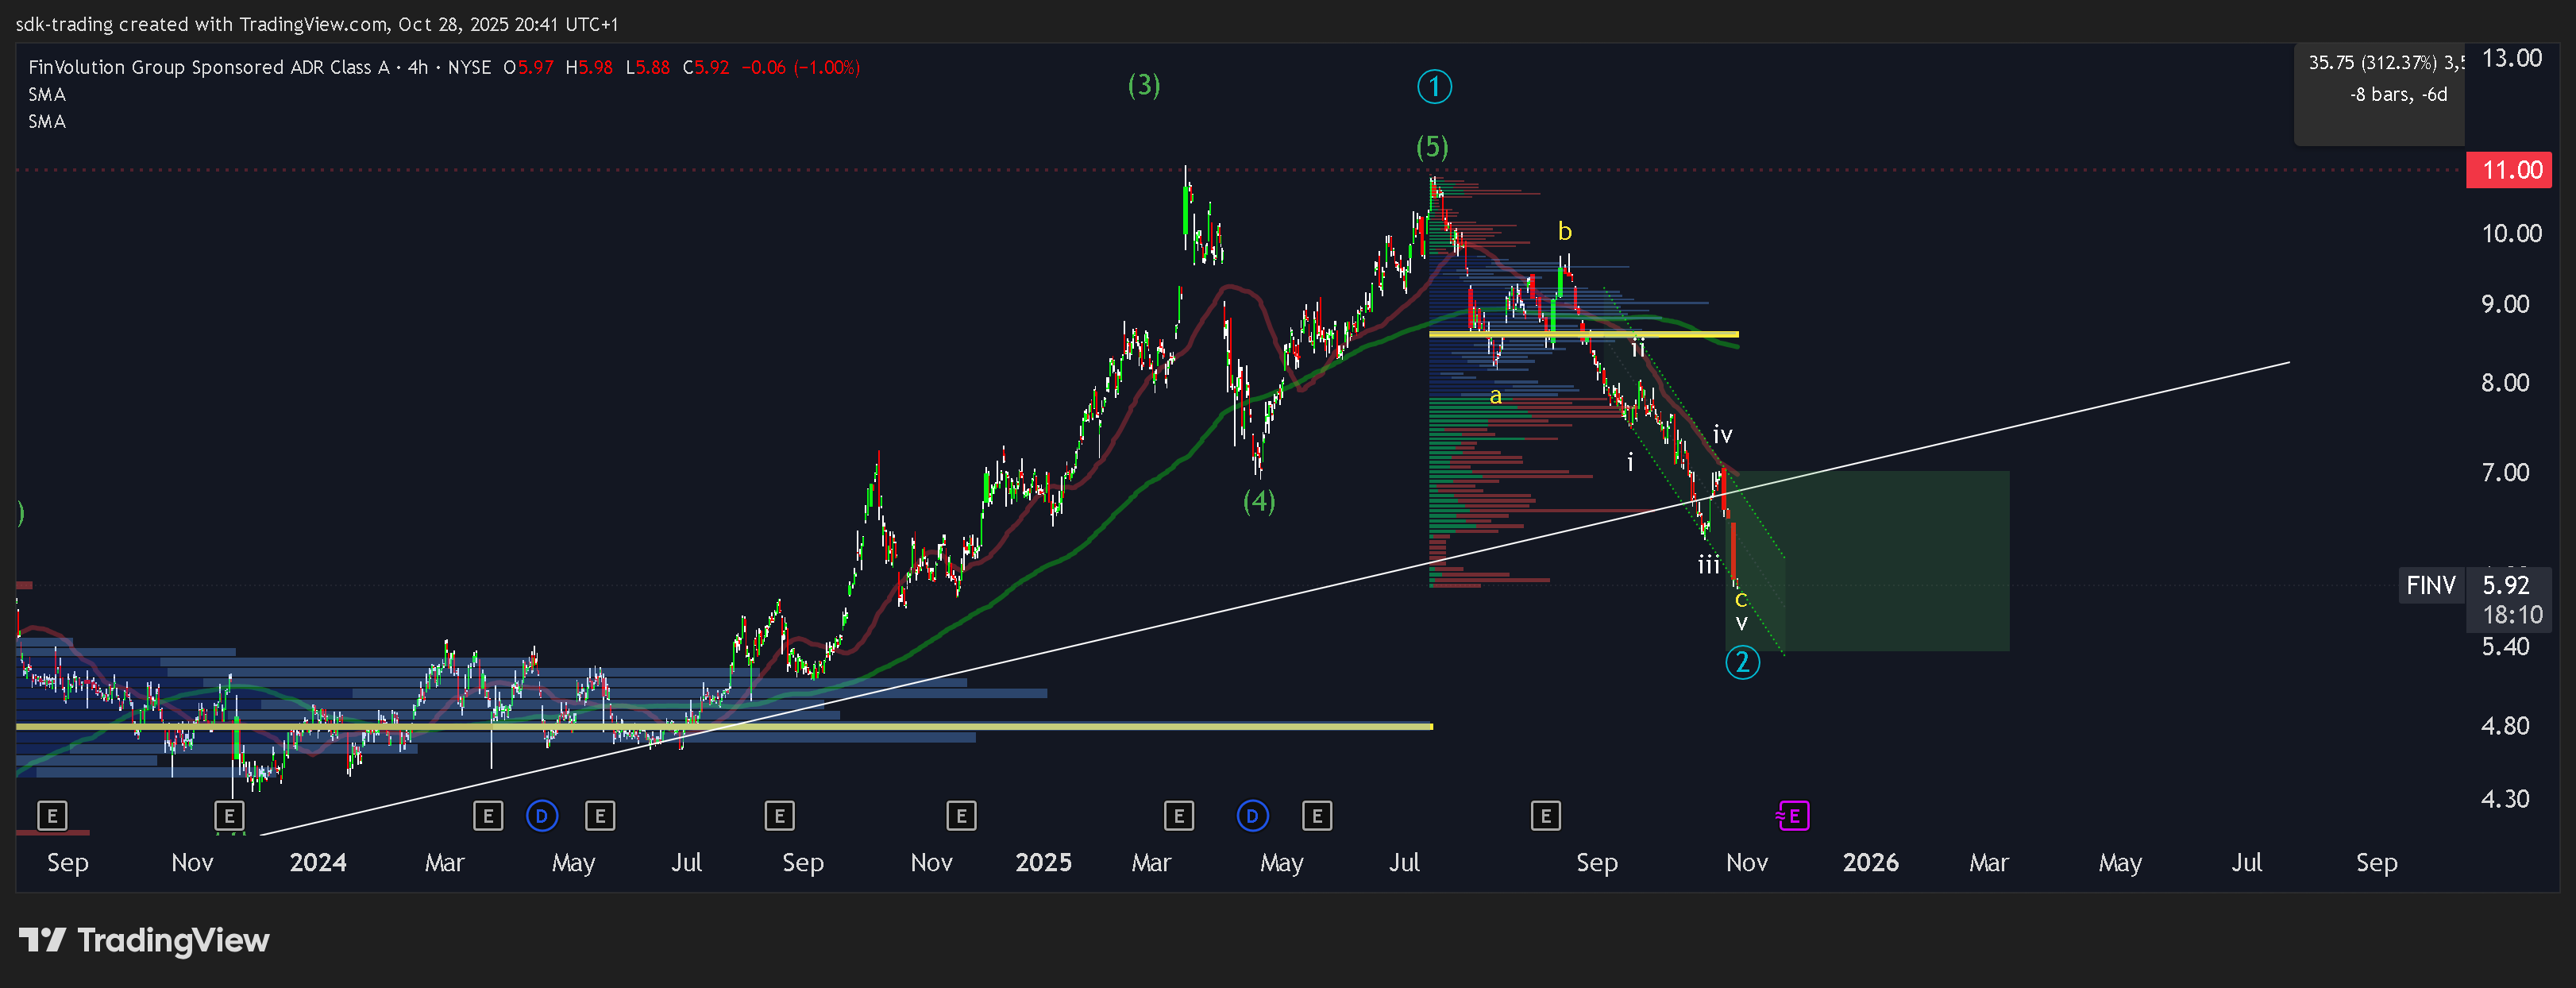This screenshot has width=2576, height=988.
Task: Click the 9.00 price axis label
Action: coord(2505,304)
